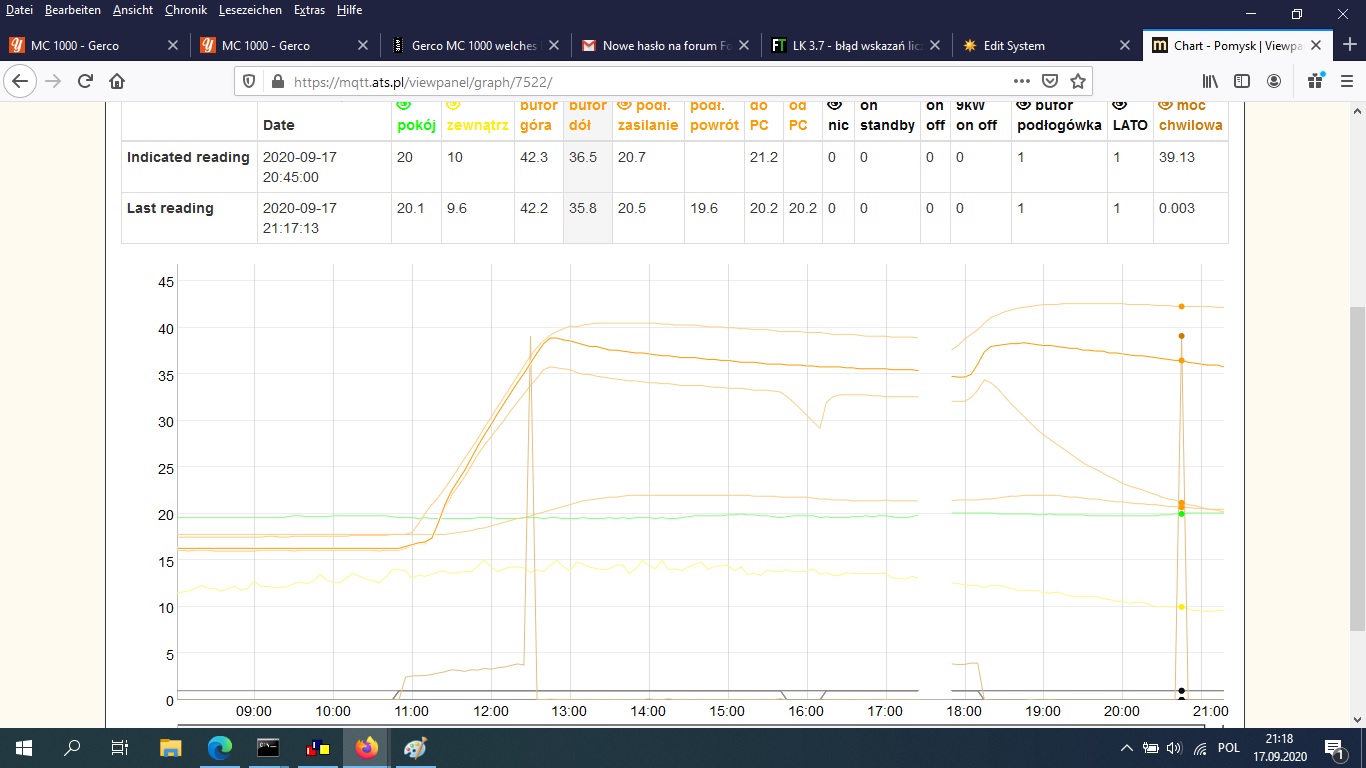Open a new browser tab
The width and height of the screenshot is (1366, 768).
point(1349,45)
